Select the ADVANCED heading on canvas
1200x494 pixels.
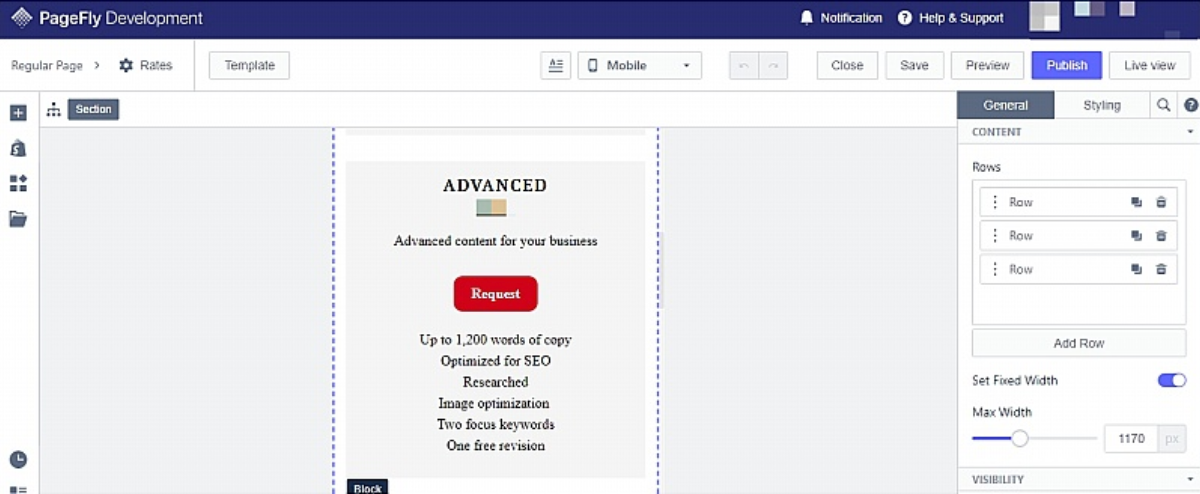pos(495,185)
